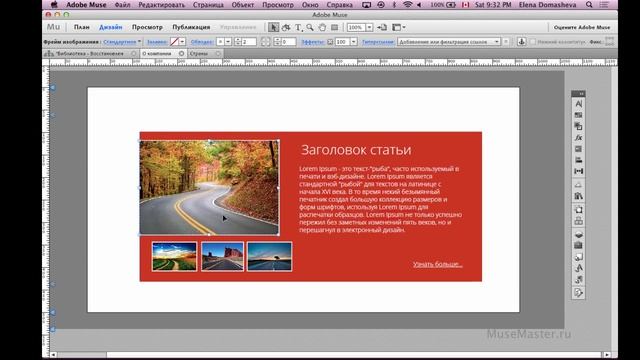Select the Selection arrow tool

click(273, 27)
